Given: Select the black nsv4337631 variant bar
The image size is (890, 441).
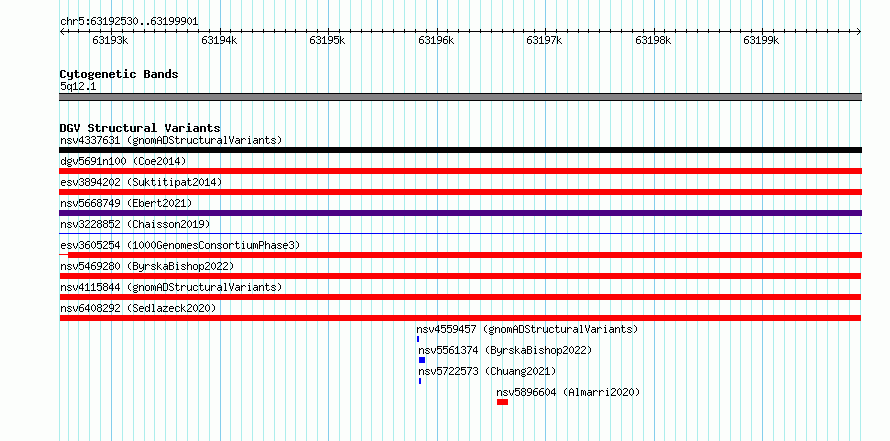Looking at the screenshot, I should (x=460, y=150).
